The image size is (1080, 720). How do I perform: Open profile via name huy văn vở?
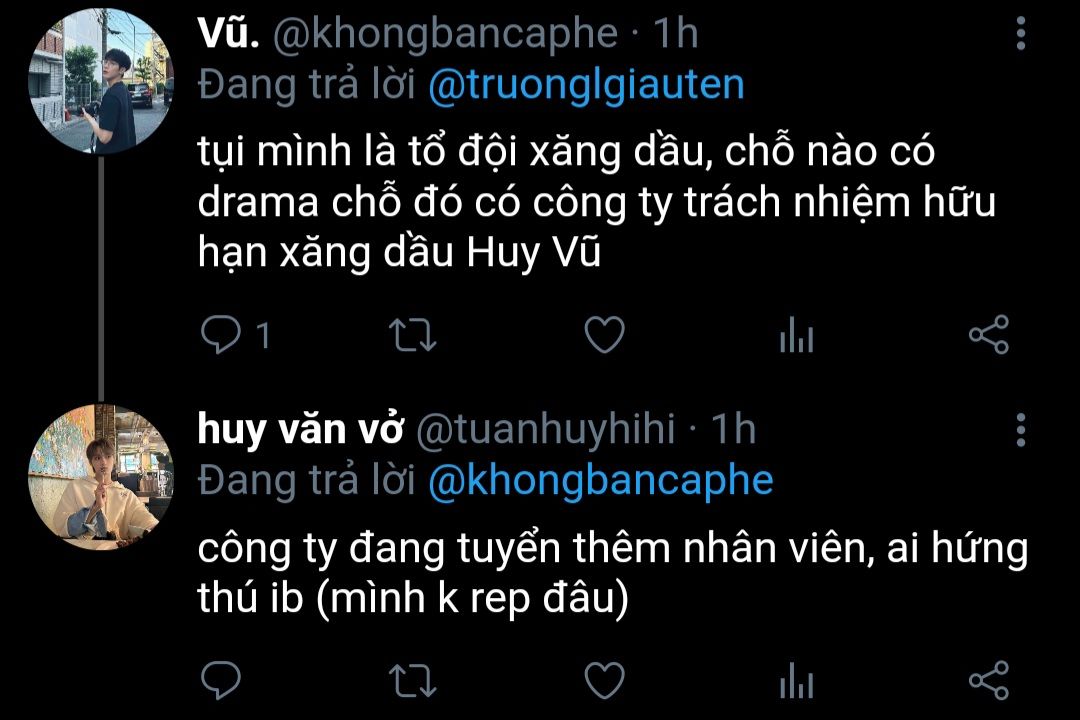click(300, 429)
